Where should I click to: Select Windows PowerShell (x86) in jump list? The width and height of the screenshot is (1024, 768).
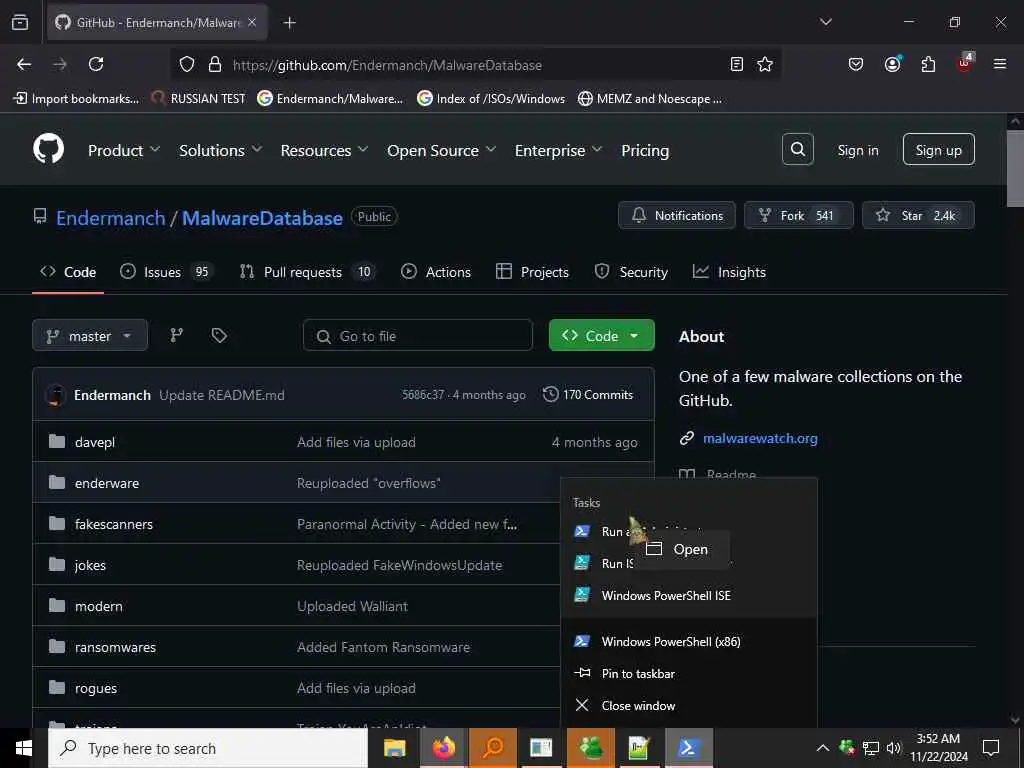[689, 641]
